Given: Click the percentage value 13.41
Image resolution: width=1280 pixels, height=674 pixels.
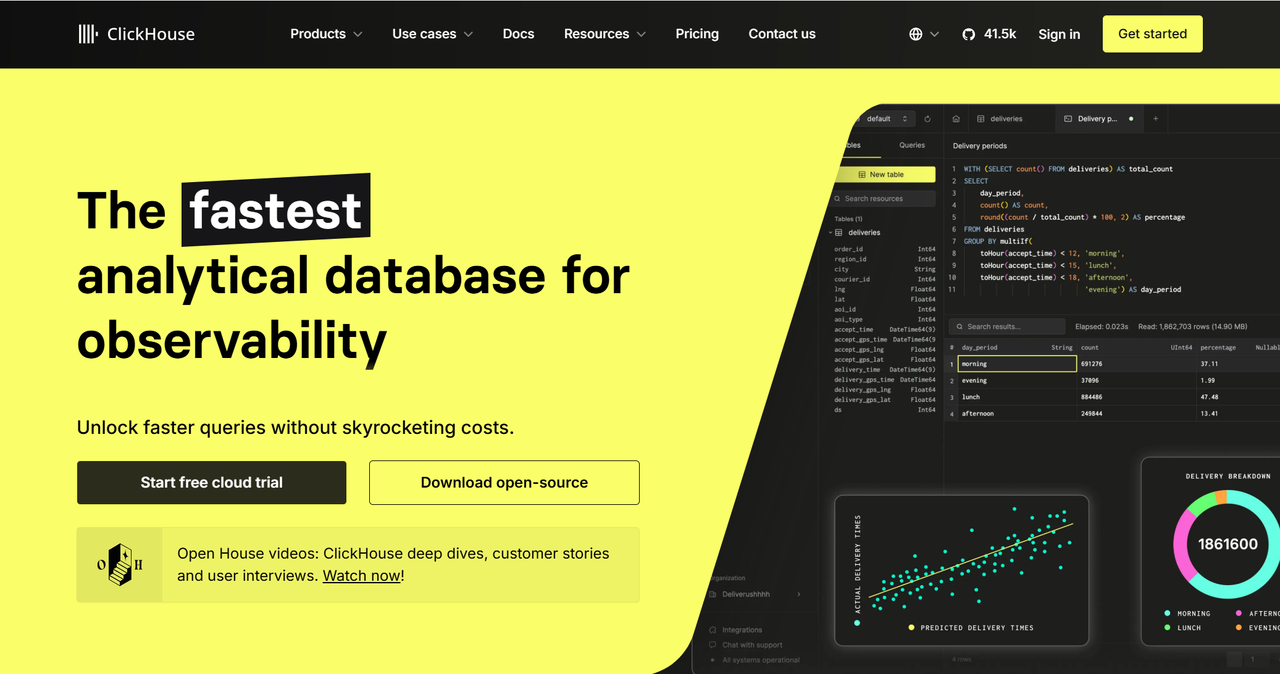Looking at the screenshot, I should coord(1209,413).
